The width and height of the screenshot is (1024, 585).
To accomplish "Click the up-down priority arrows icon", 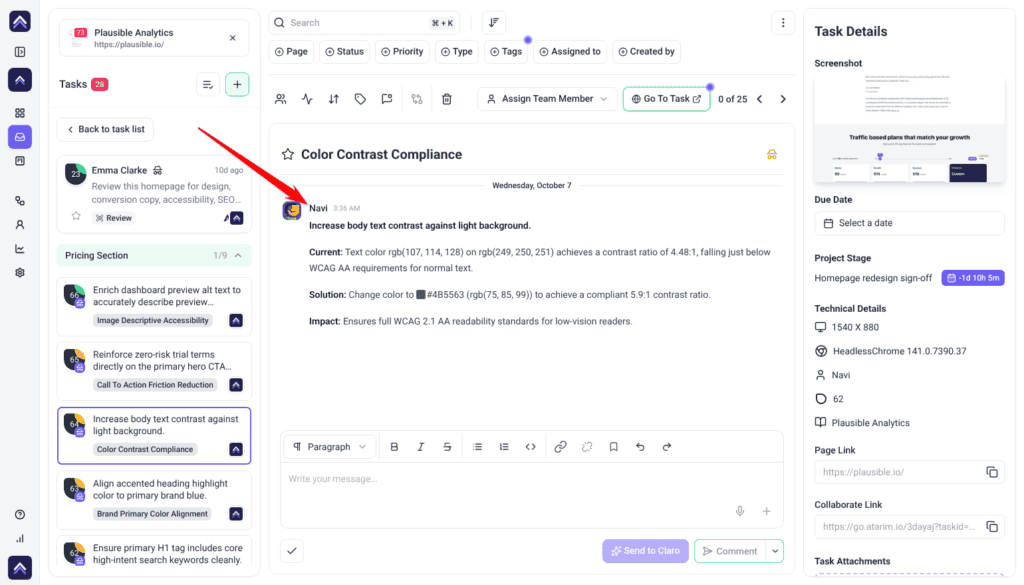I will coord(334,99).
